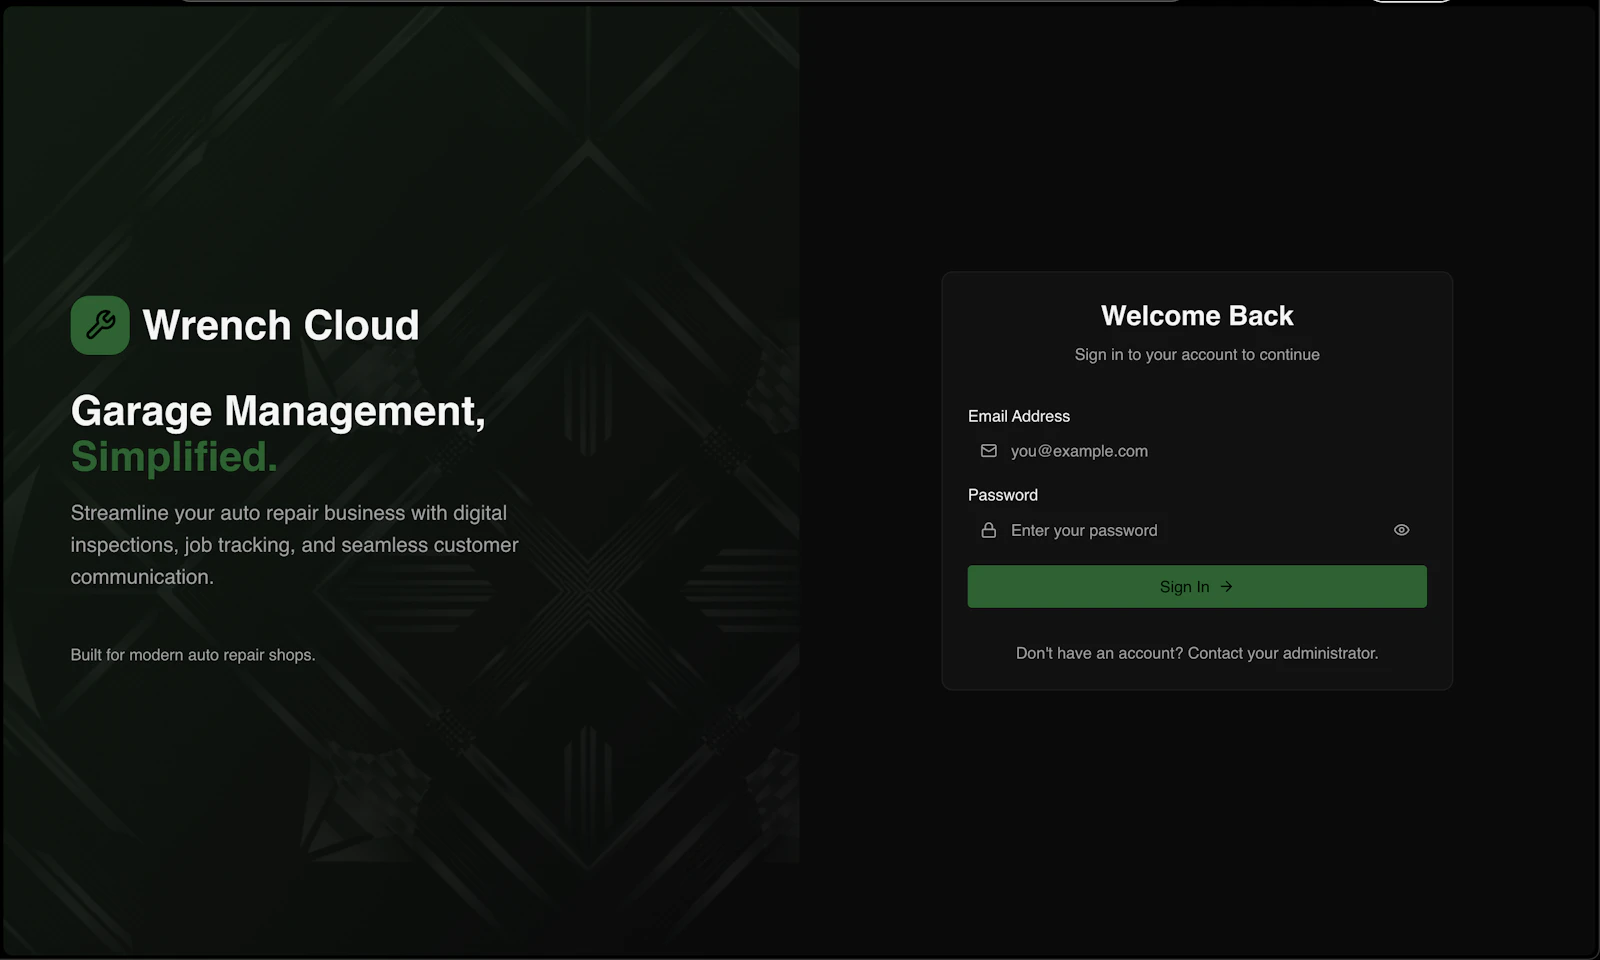Show password using the eye icon
This screenshot has width=1600, height=960.
(x=1401, y=530)
